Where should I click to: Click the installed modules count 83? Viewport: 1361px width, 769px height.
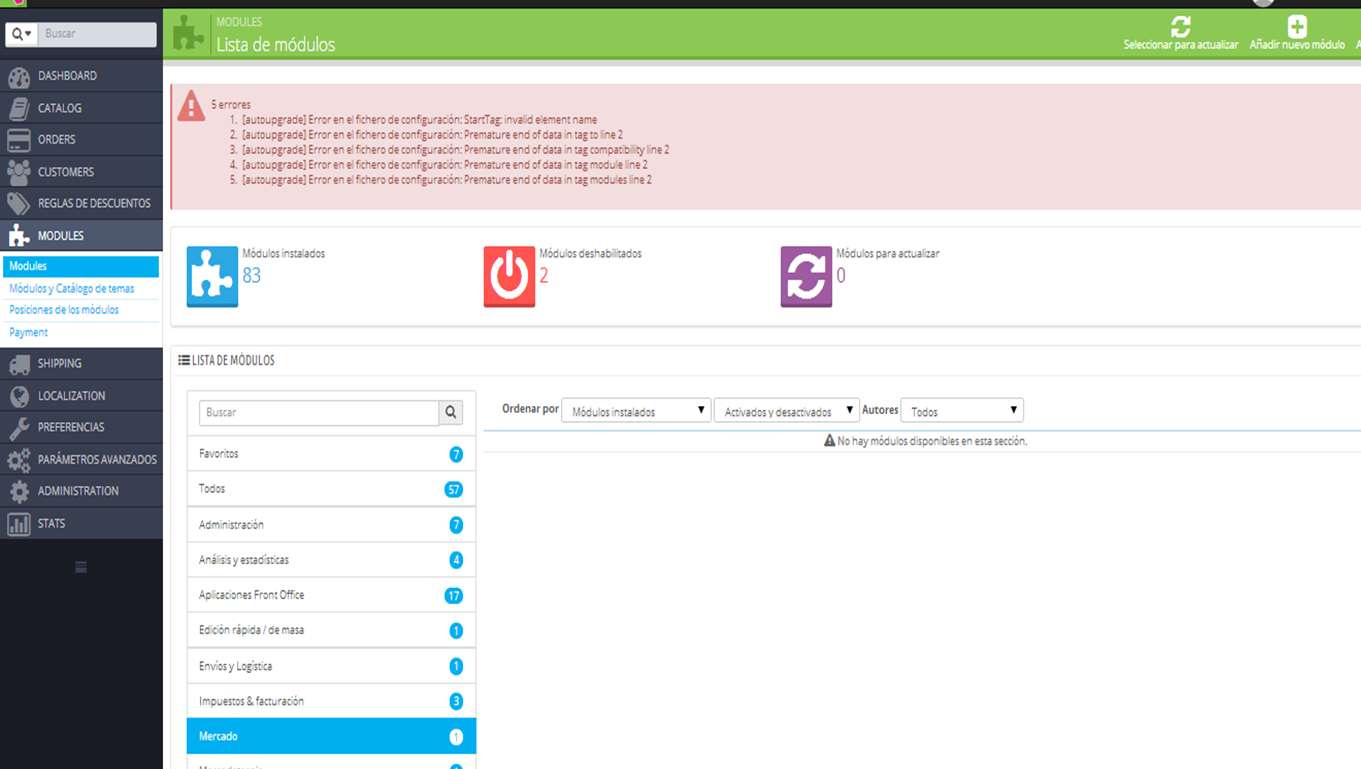click(x=251, y=276)
